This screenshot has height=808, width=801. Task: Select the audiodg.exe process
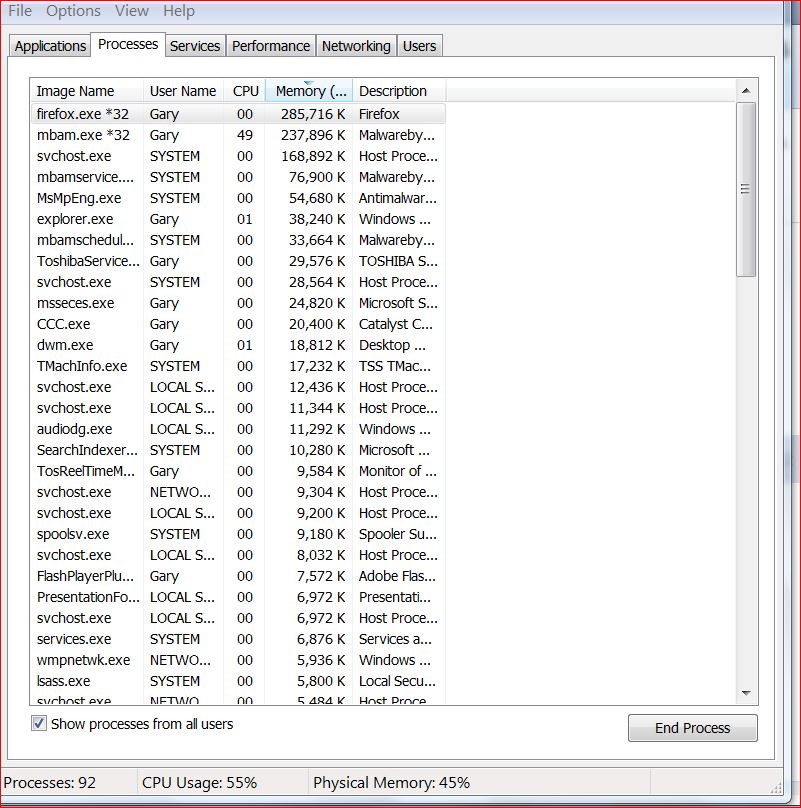238,429
